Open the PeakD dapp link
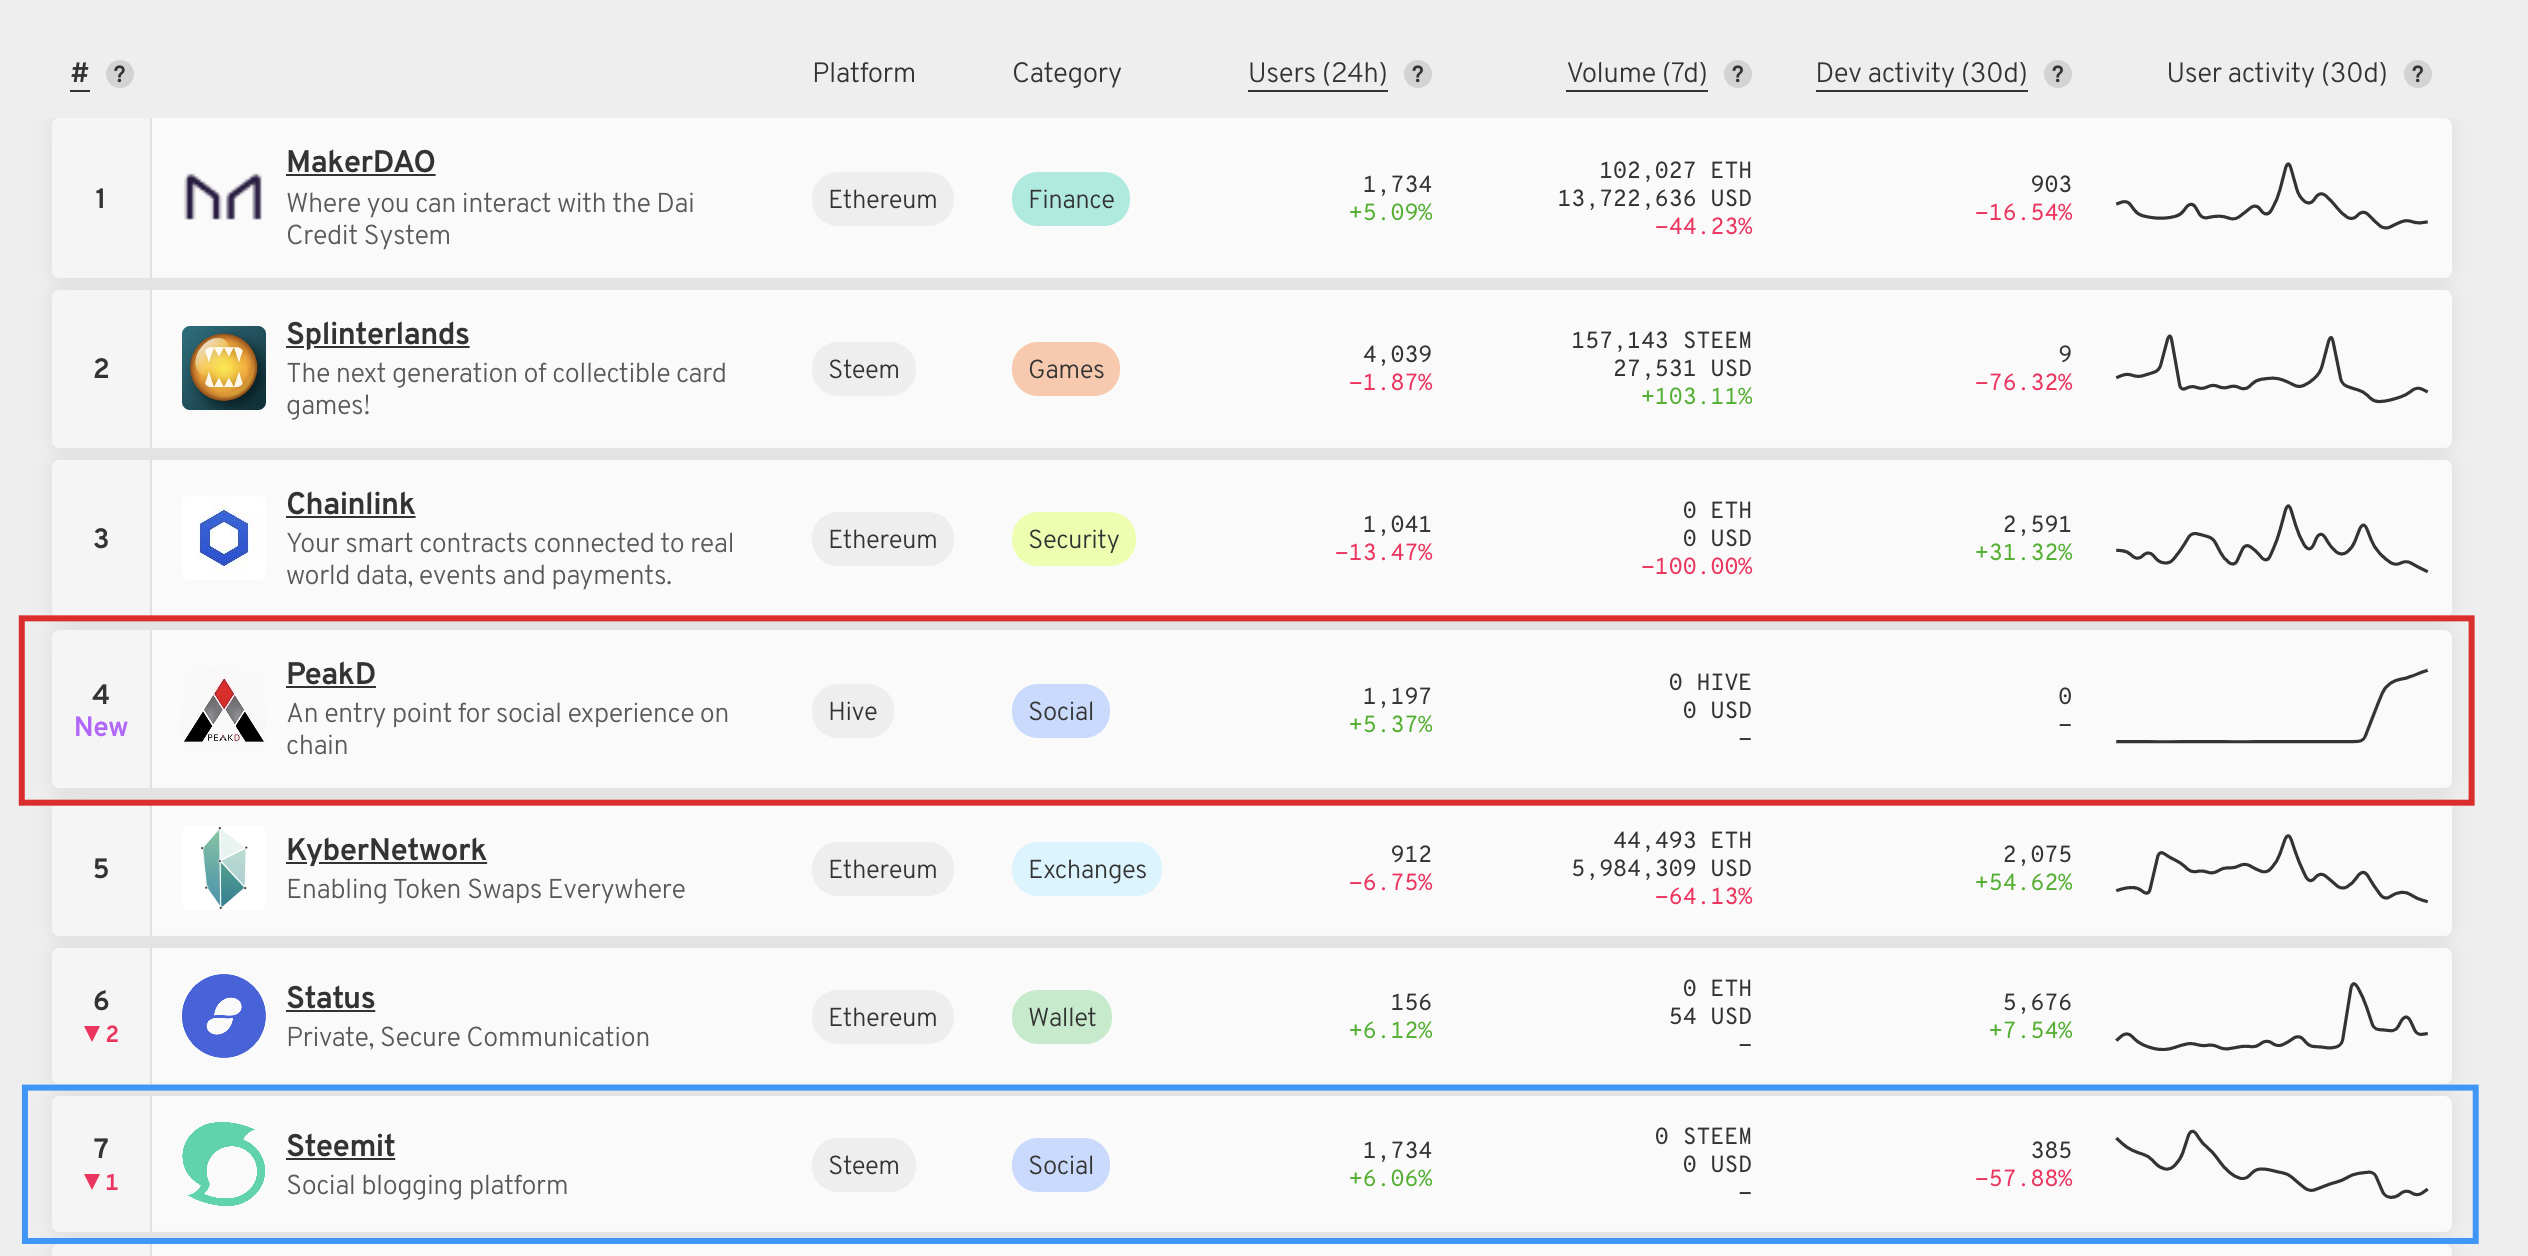 pos(331,673)
